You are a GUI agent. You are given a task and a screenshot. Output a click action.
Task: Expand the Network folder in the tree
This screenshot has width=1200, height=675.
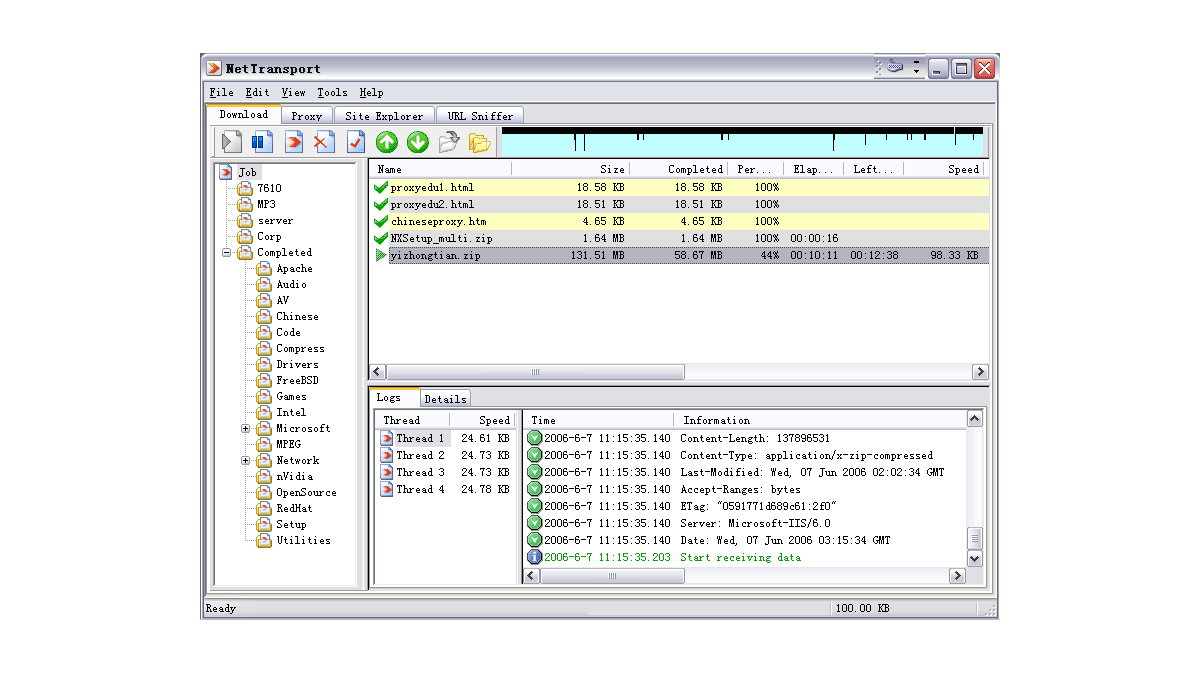coord(245,460)
